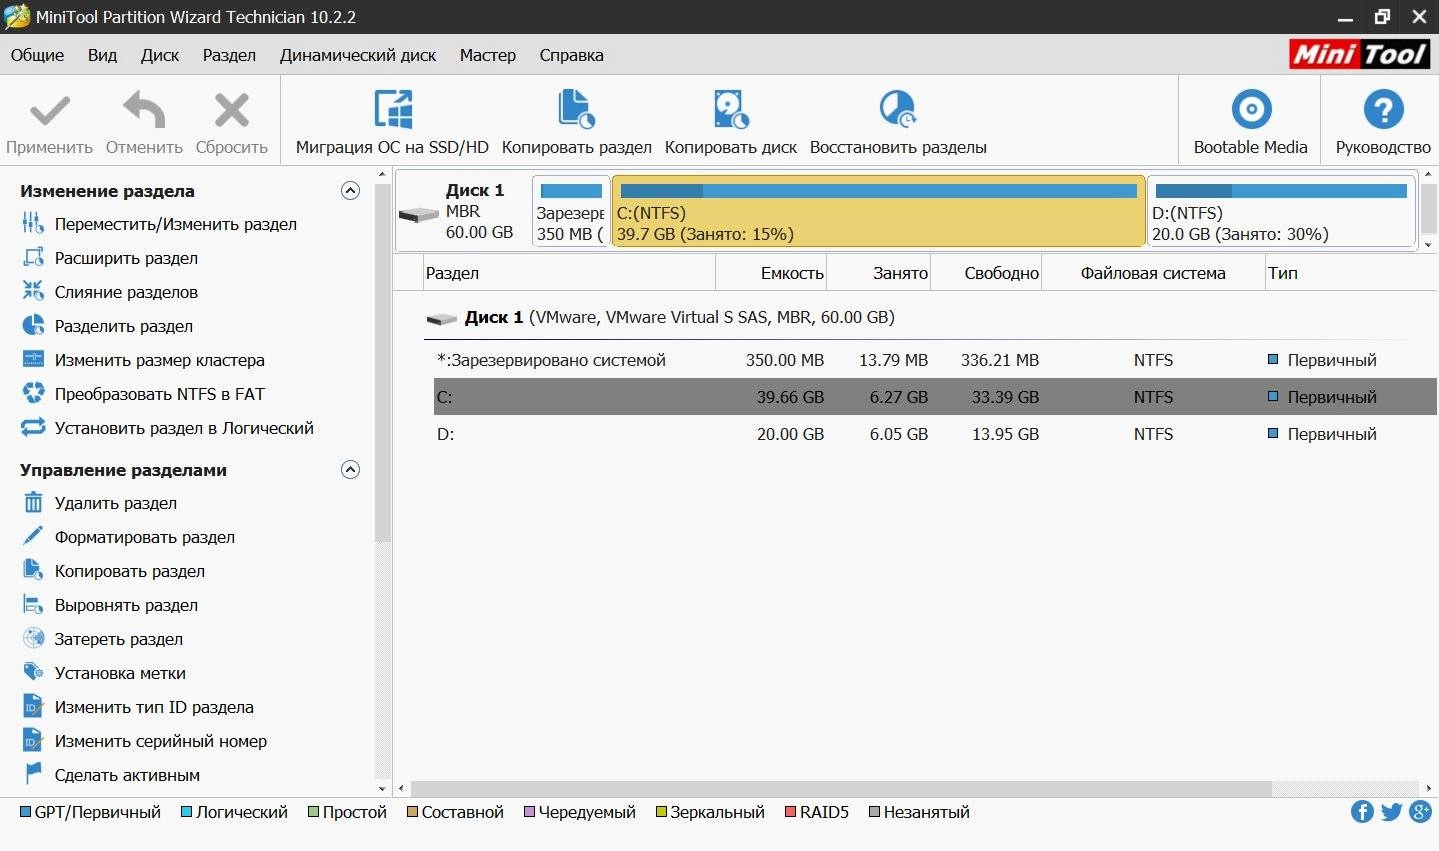Open the Google Plus link icon
This screenshot has height=851, width=1439.
[1420, 812]
